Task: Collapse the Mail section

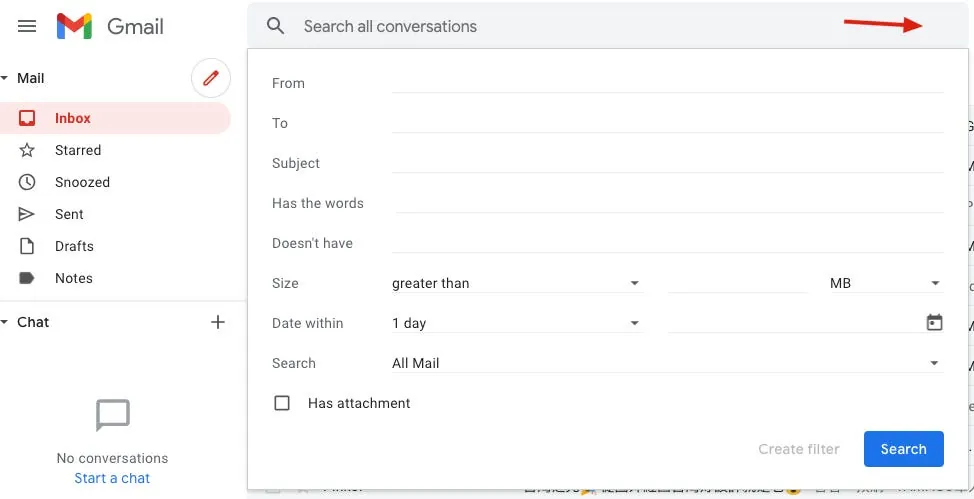Action: [5, 78]
